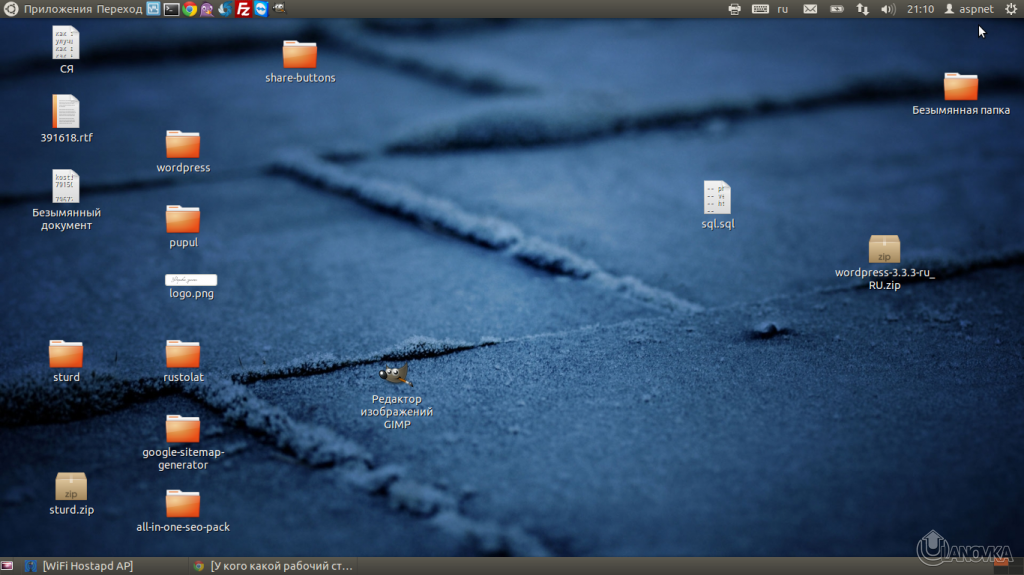Launch FileZilla from the top panel
1024x575 pixels.
click(243, 9)
